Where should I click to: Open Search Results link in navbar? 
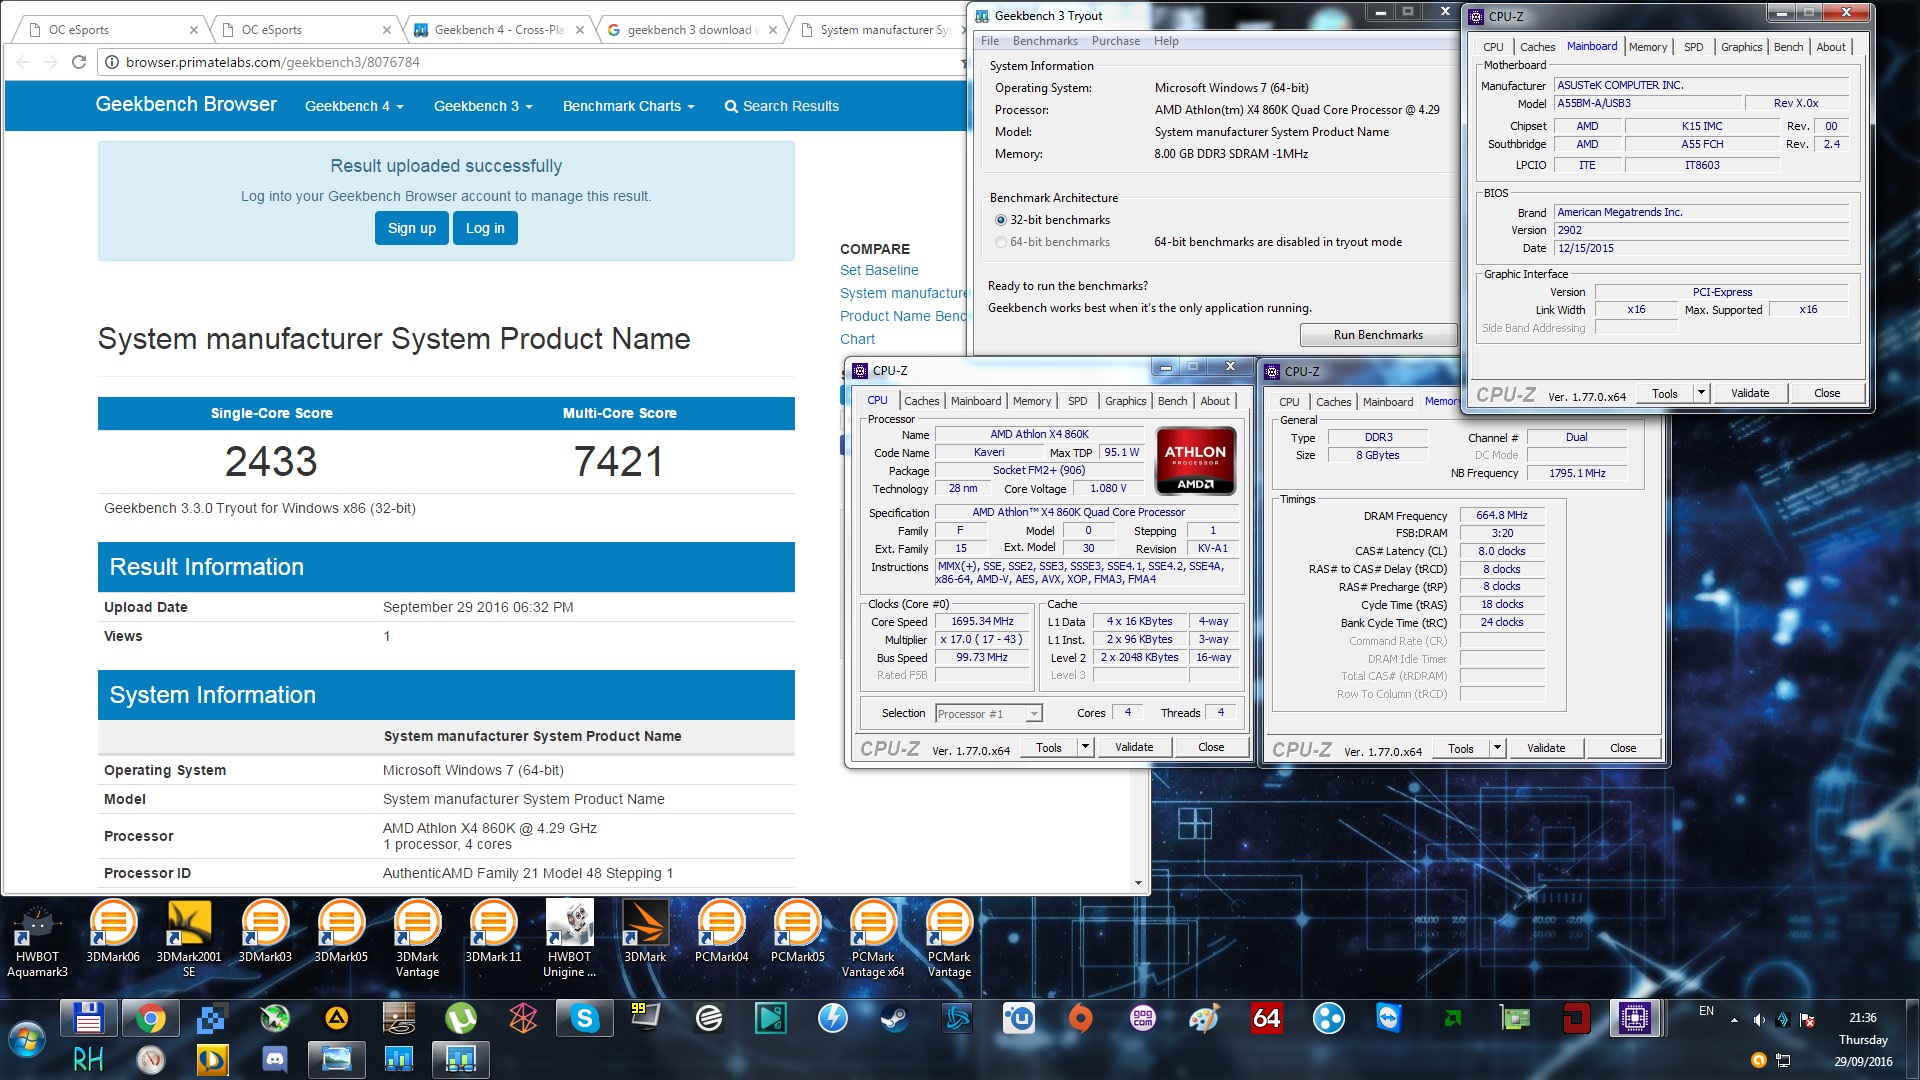tap(781, 106)
